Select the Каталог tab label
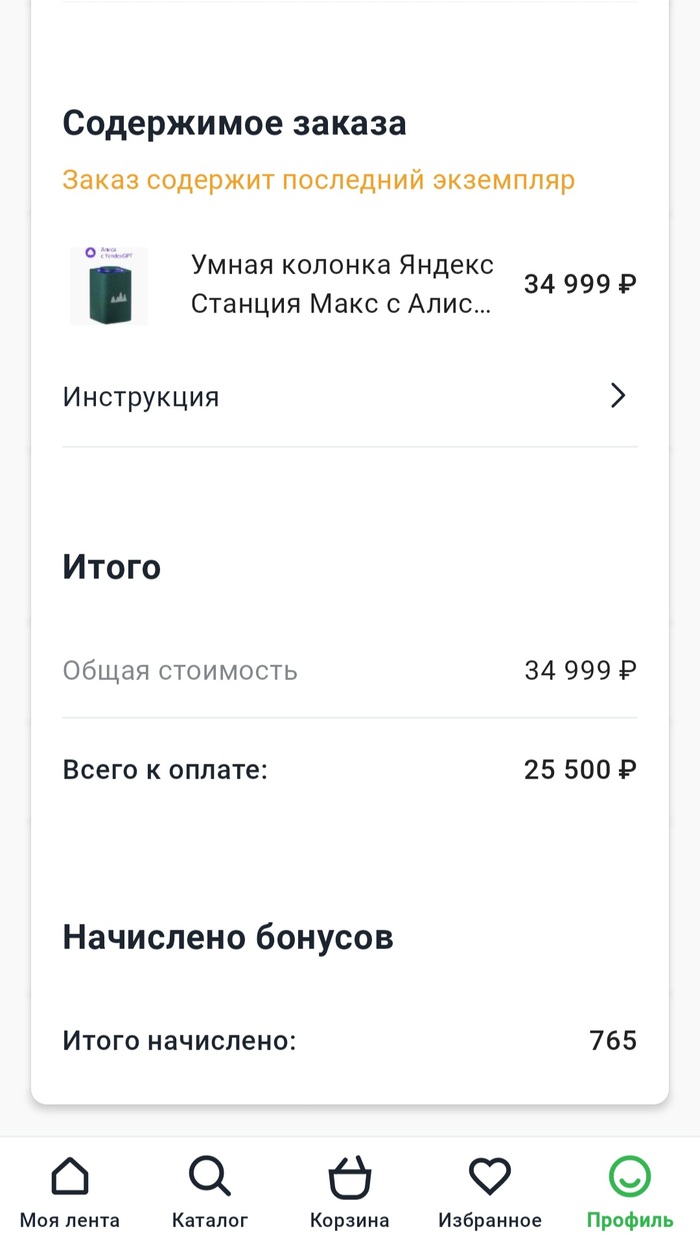700x1259 pixels. pos(210,1220)
